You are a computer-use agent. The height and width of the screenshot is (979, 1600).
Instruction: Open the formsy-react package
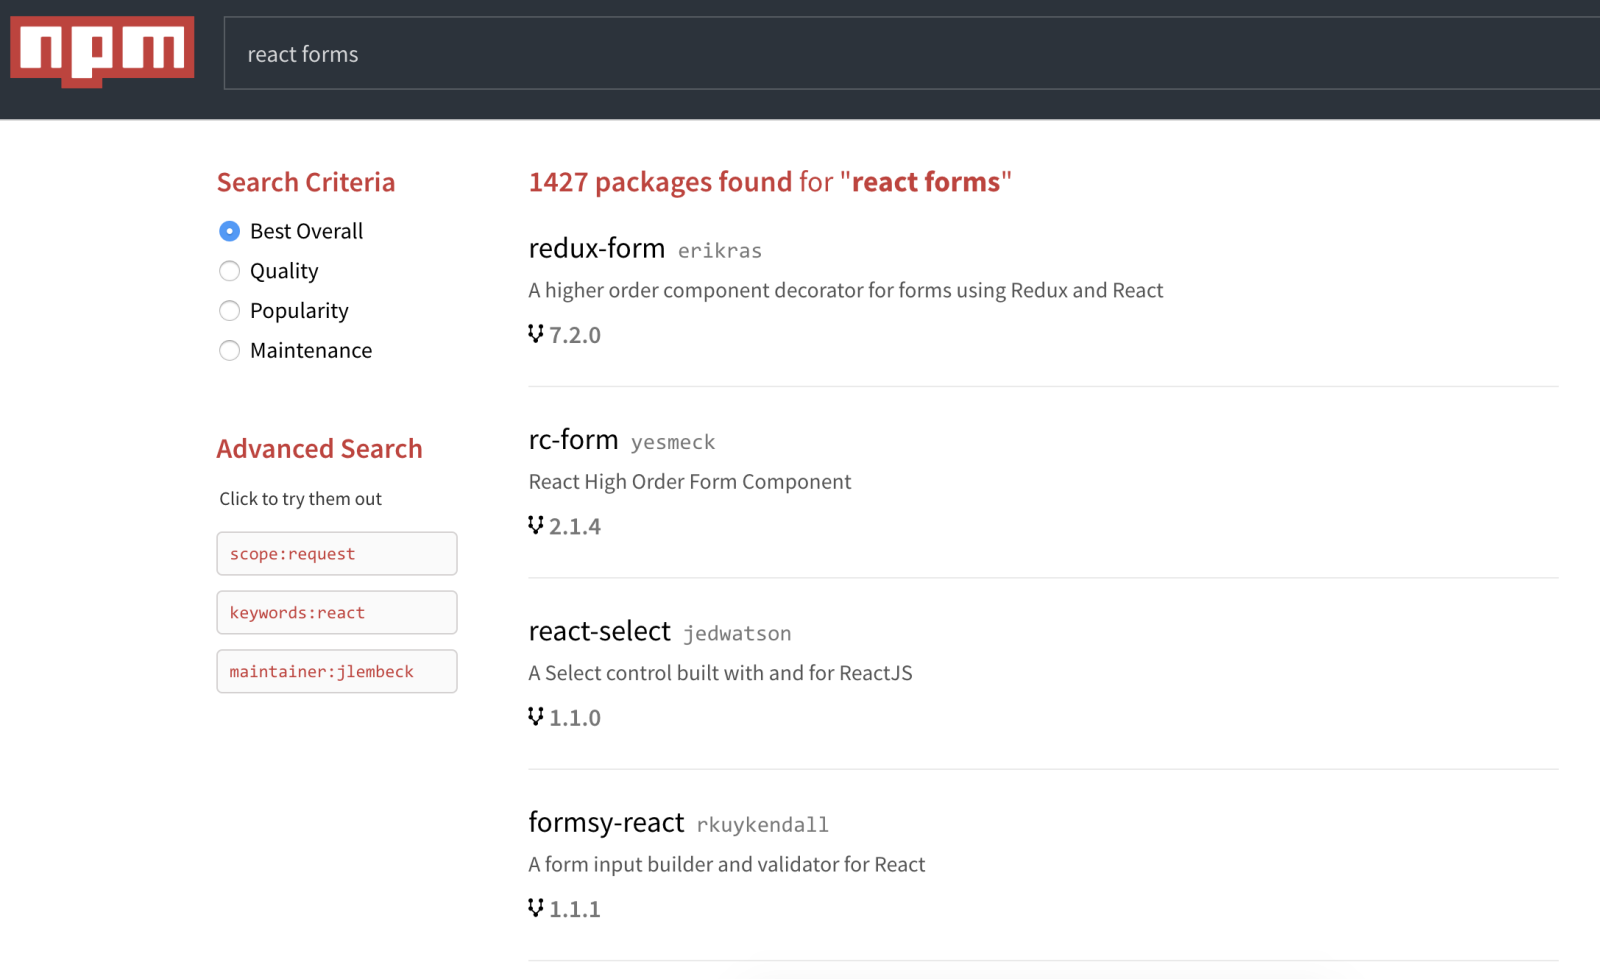[606, 822]
